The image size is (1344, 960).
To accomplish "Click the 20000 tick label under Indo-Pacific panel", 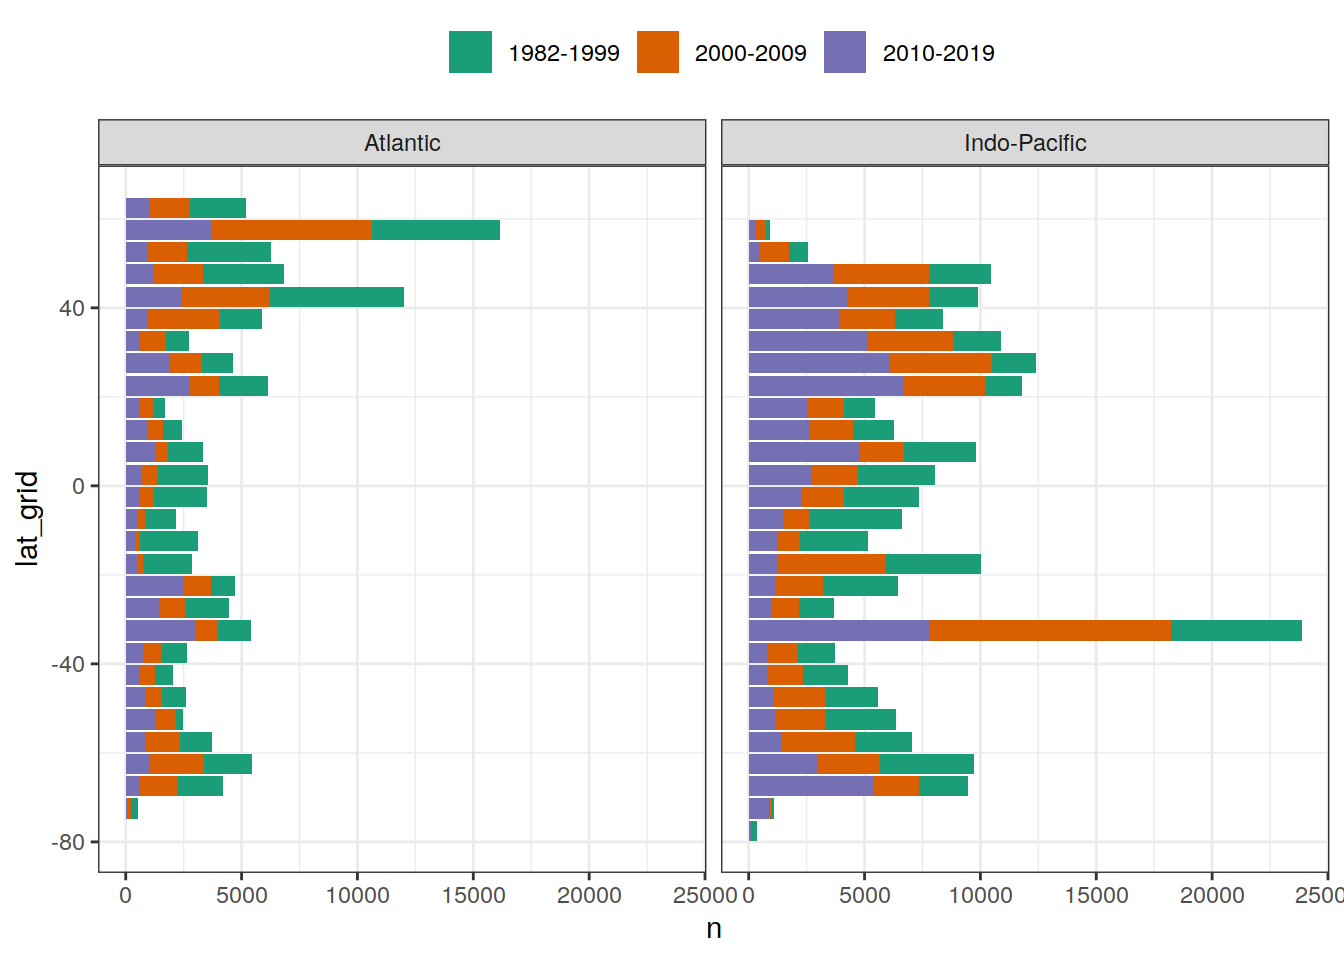I will coord(1212,895).
